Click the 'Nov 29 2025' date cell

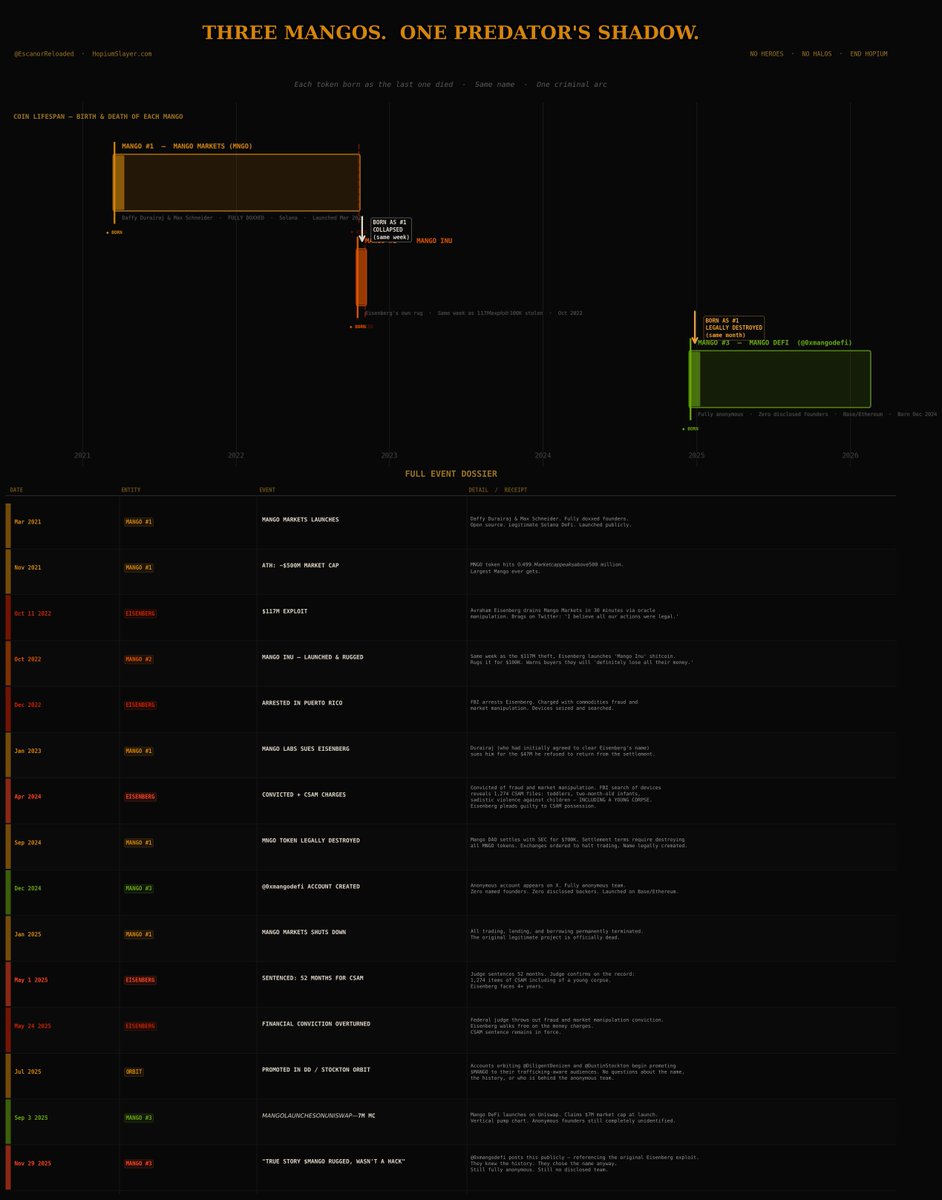32,1165
